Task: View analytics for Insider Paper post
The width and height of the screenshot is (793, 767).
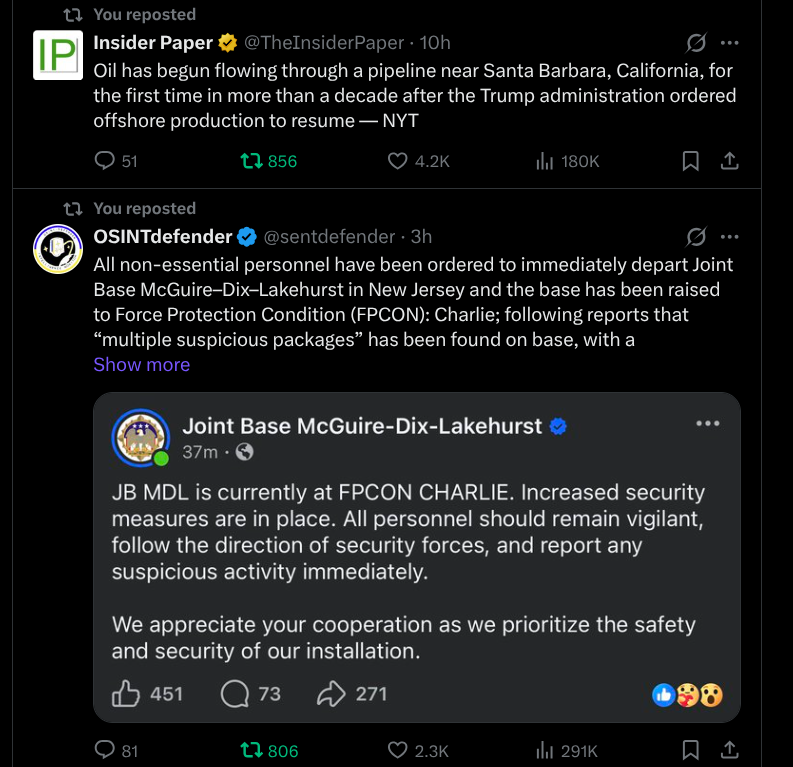Action: point(545,161)
